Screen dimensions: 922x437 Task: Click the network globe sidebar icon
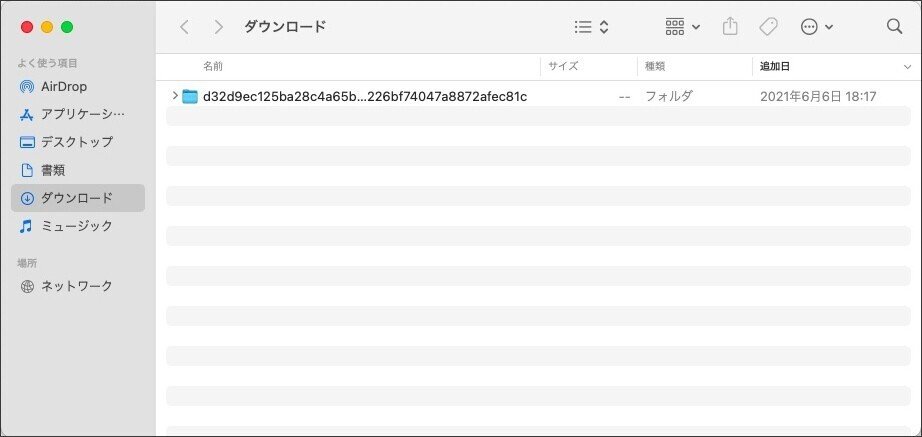(27, 286)
